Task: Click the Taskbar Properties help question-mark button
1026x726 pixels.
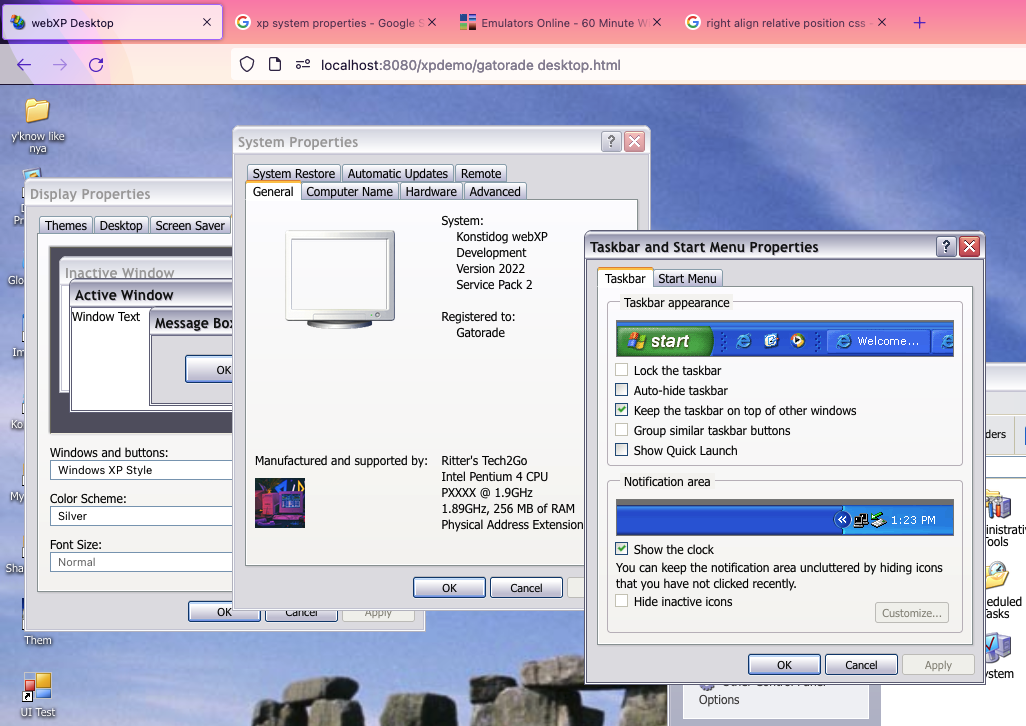Action: coord(946,247)
